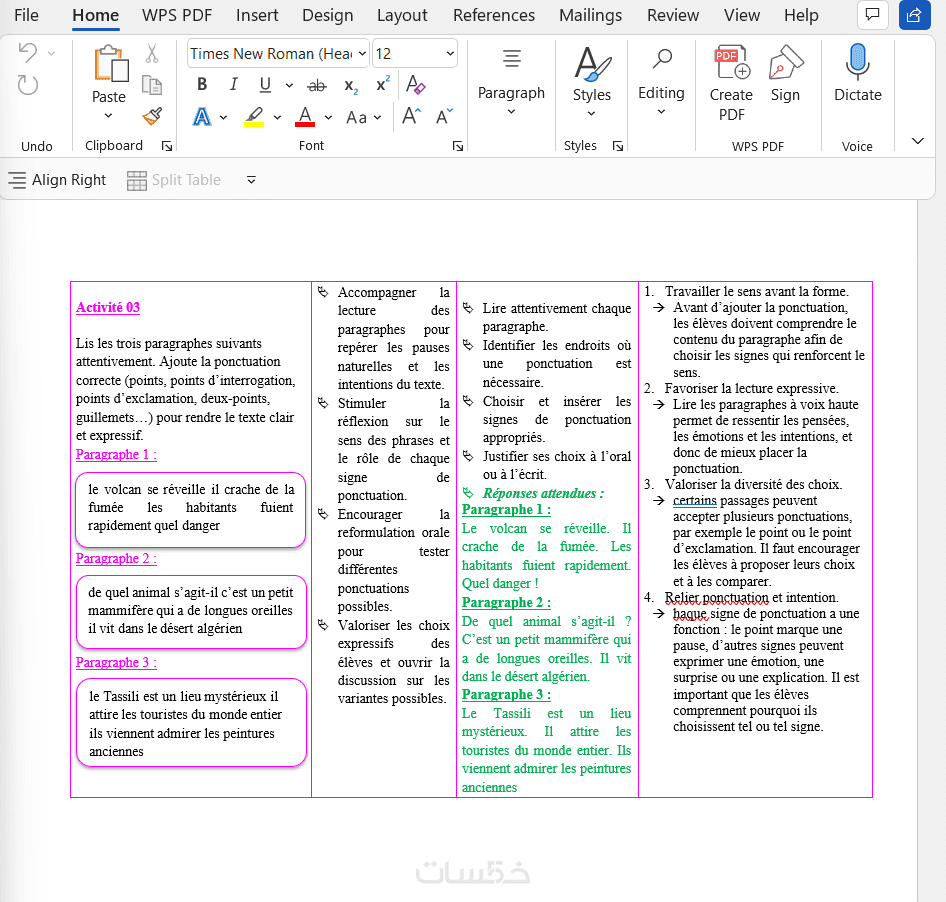Apply superscript formatting
946x902 pixels.
tap(383, 84)
